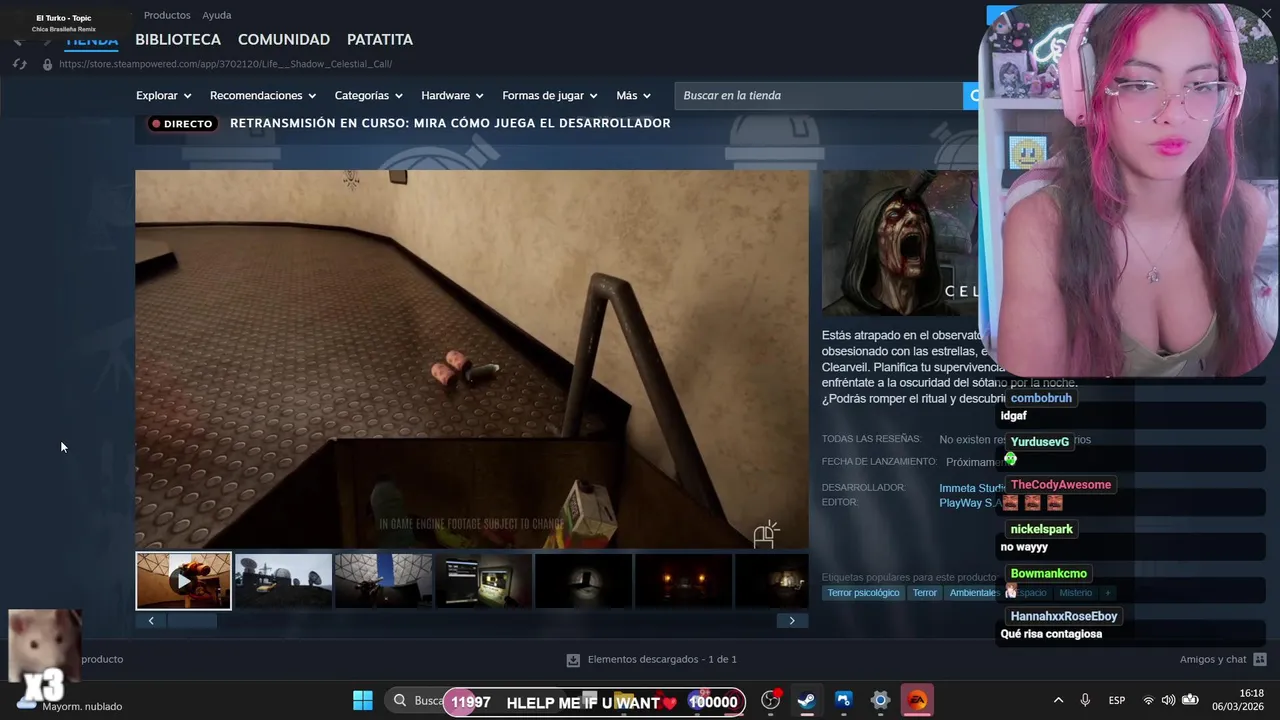Click the microphone tray icon

[x=1085, y=700]
